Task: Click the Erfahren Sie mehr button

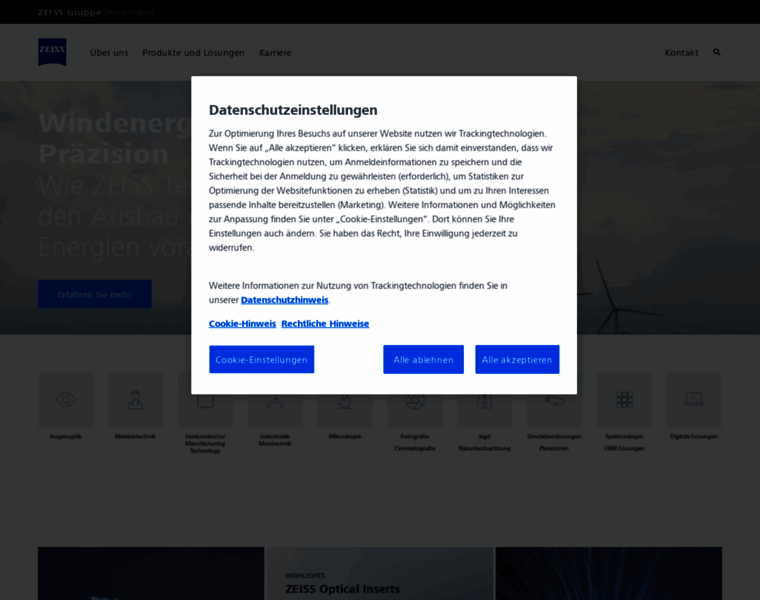Action: click(95, 294)
